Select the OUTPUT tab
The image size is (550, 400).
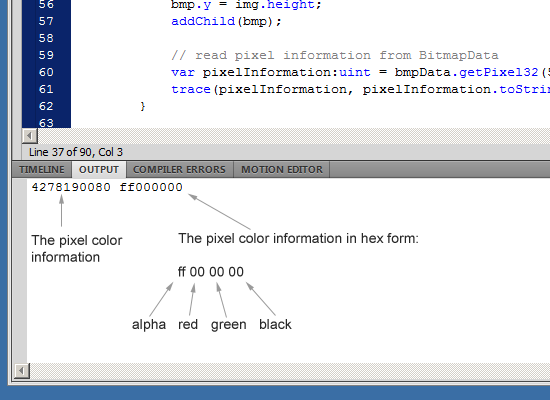[99, 169]
